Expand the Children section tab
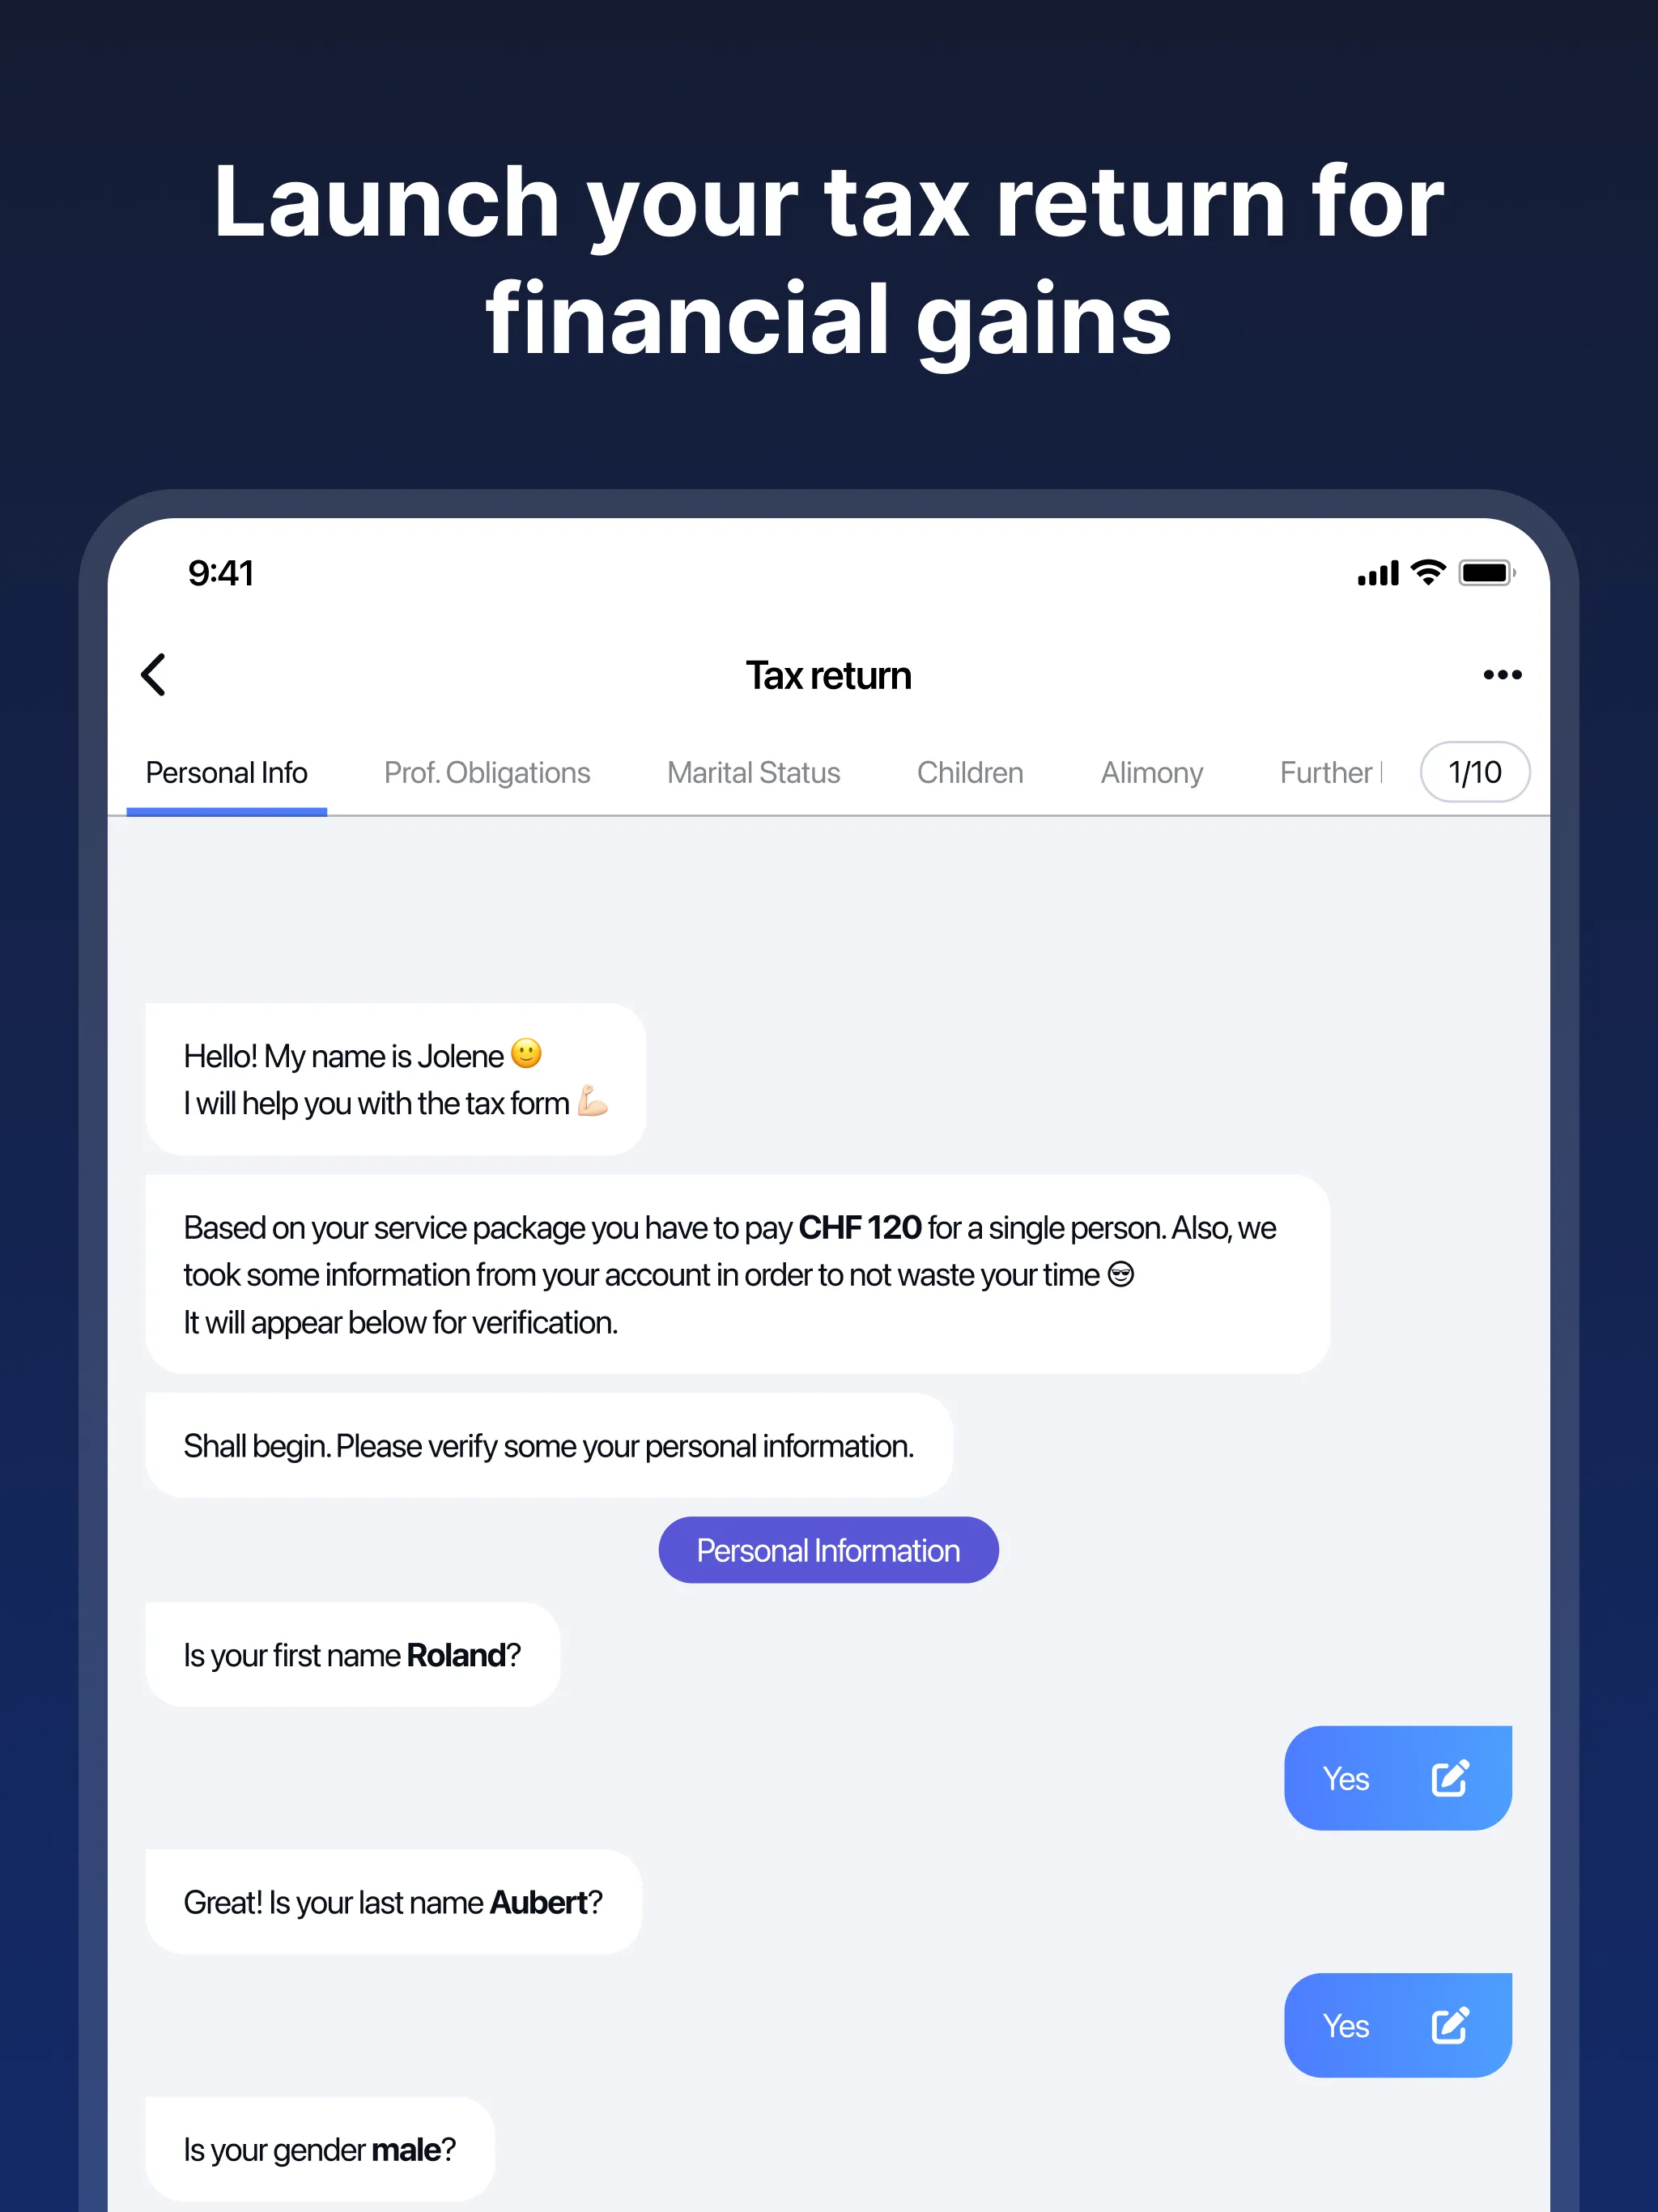This screenshot has width=1658, height=2212. point(970,772)
